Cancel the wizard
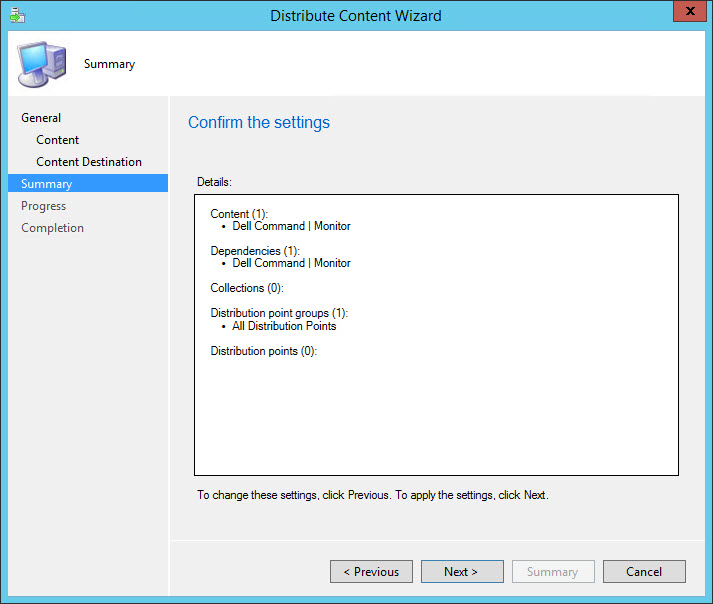This screenshot has width=713, height=604. [x=644, y=572]
